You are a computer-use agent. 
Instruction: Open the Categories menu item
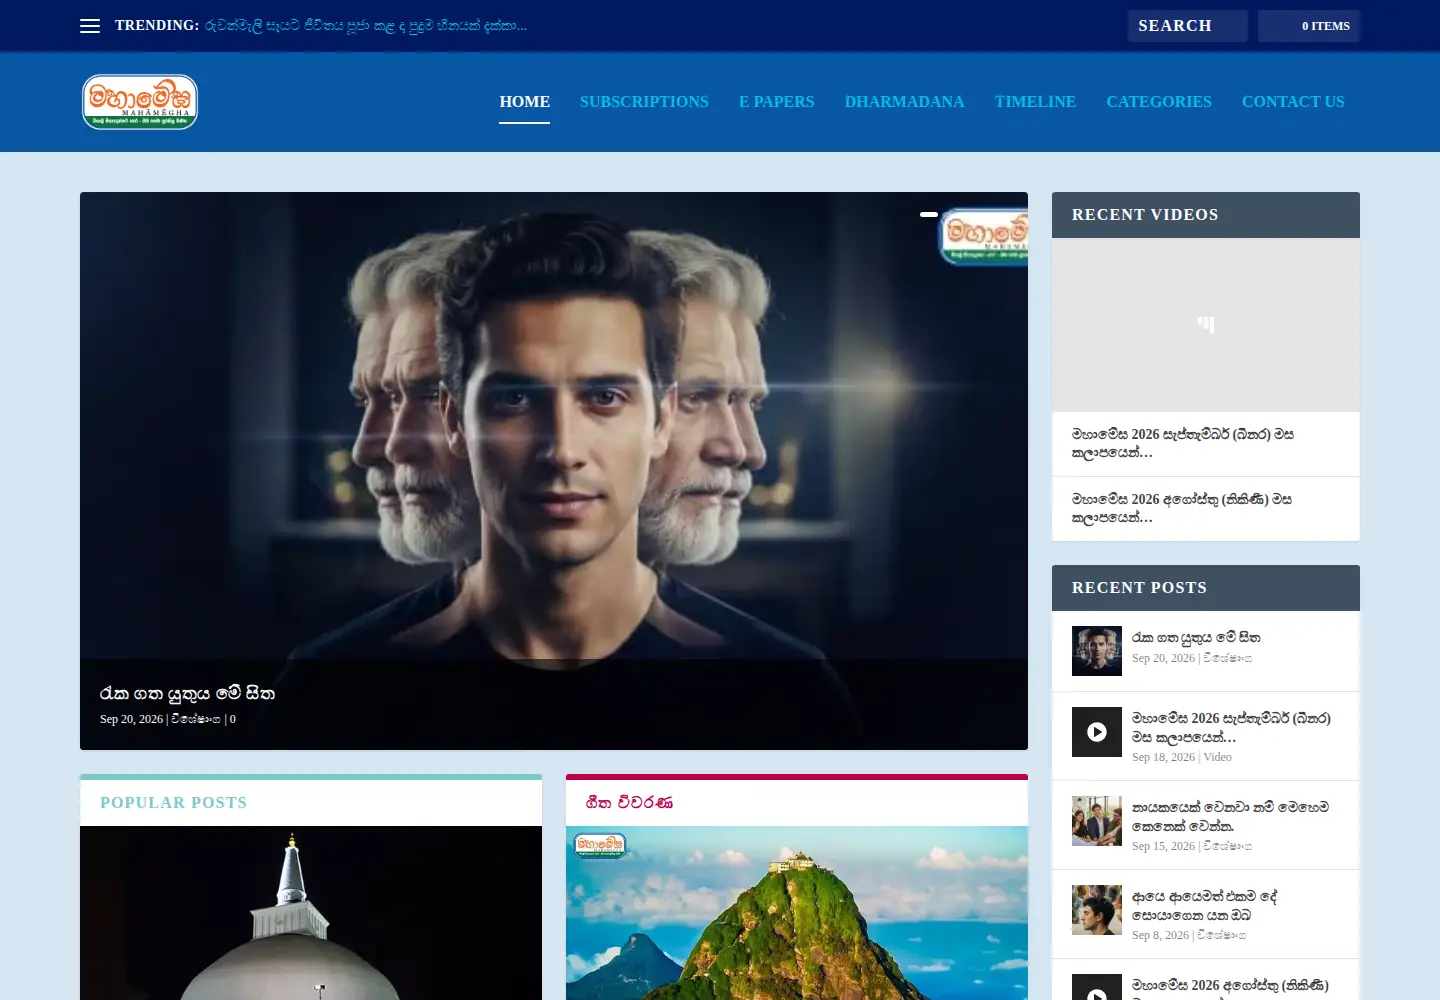(x=1159, y=102)
